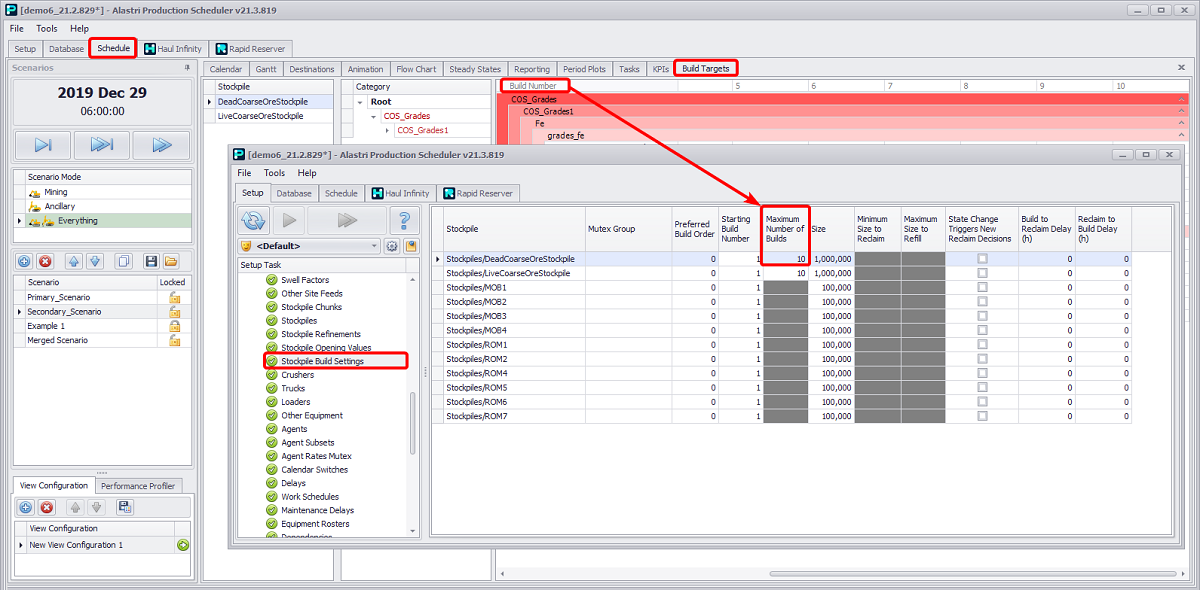Collapse the COS_Grades row chevron

click(x=1182, y=100)
